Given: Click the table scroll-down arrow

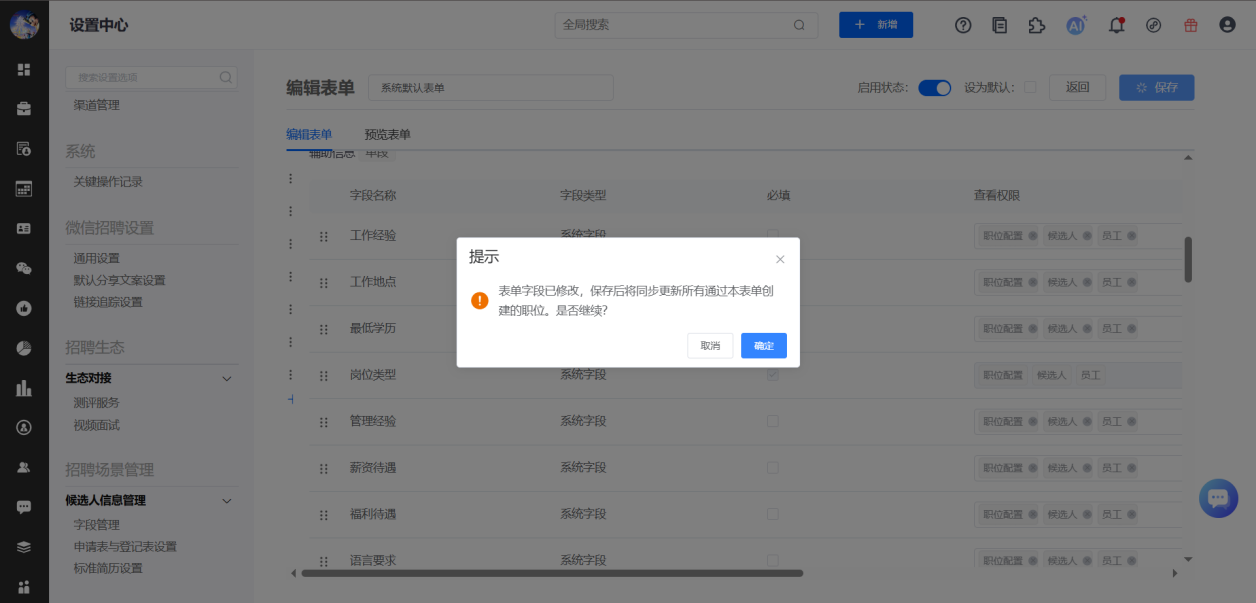Looking at the screenshot, I should (1188, 559).
